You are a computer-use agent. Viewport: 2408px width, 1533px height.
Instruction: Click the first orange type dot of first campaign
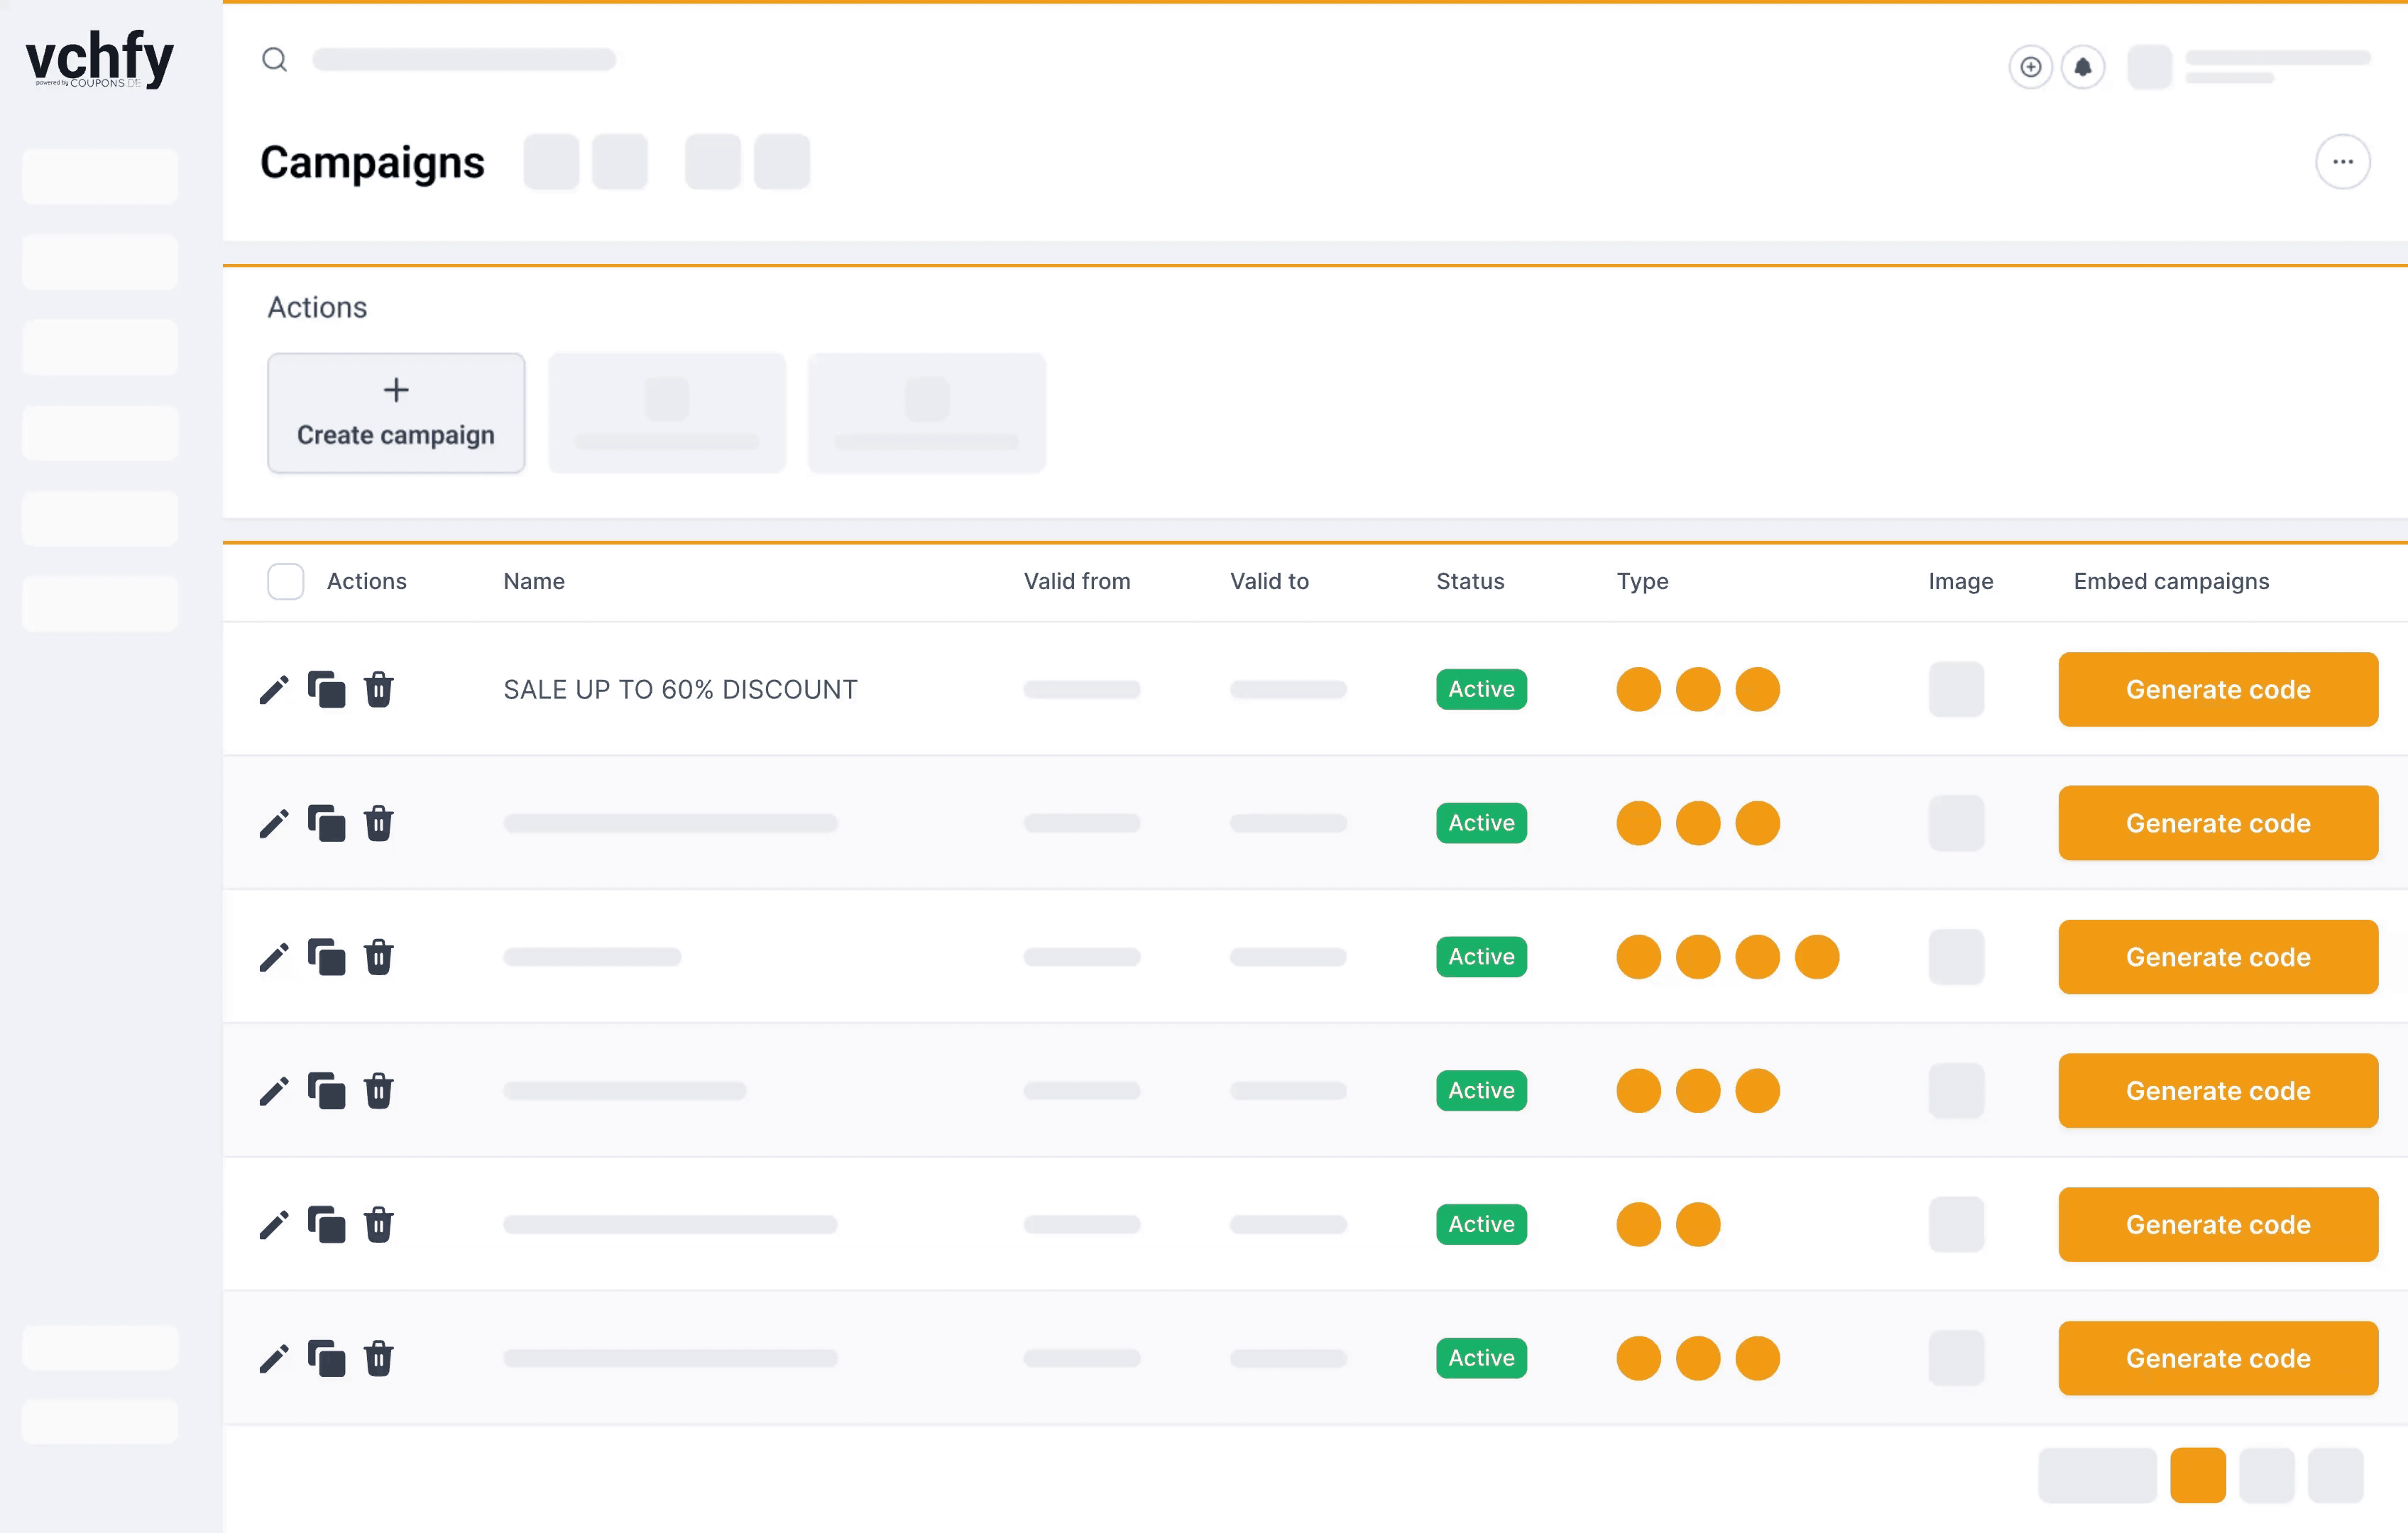1638,690
